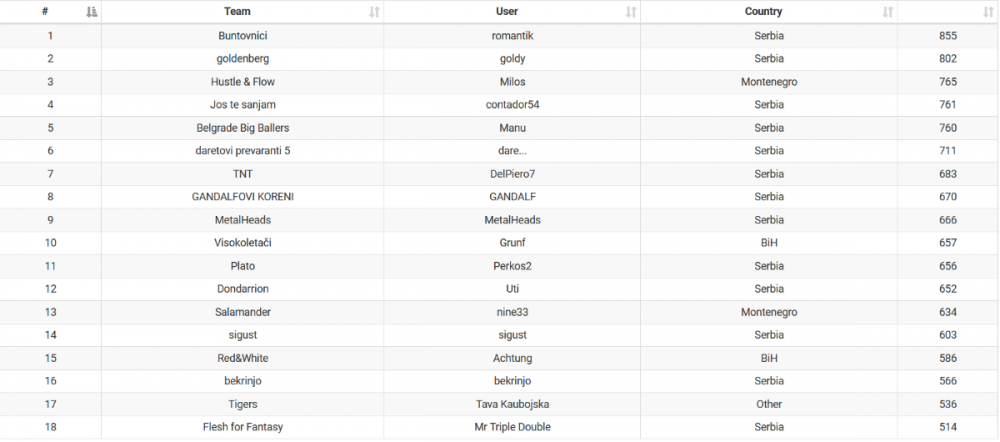Select user Perkos2

(x=512, y=266)
